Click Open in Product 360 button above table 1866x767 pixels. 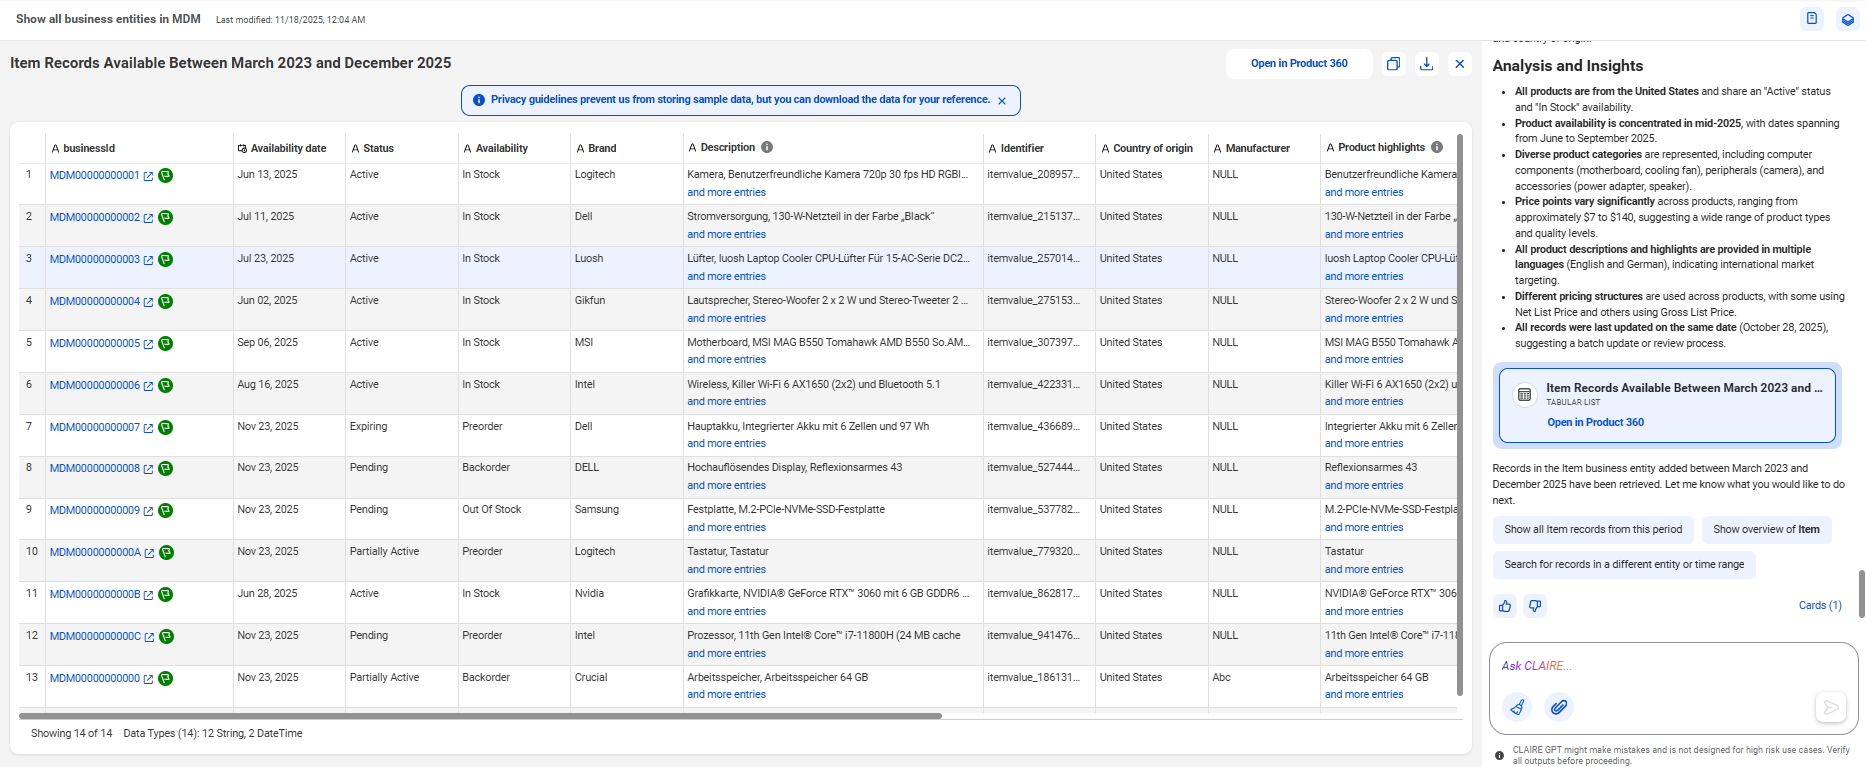(1299, 64)
